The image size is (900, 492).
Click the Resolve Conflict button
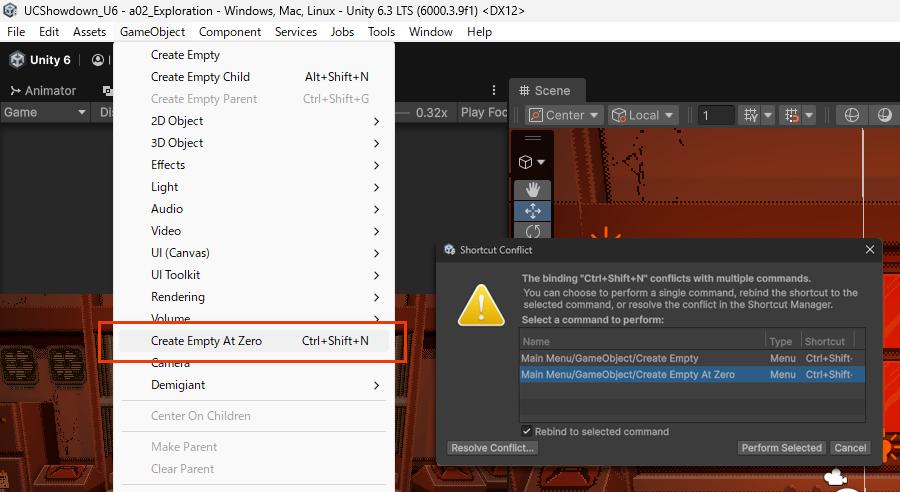tap(493, 448)
